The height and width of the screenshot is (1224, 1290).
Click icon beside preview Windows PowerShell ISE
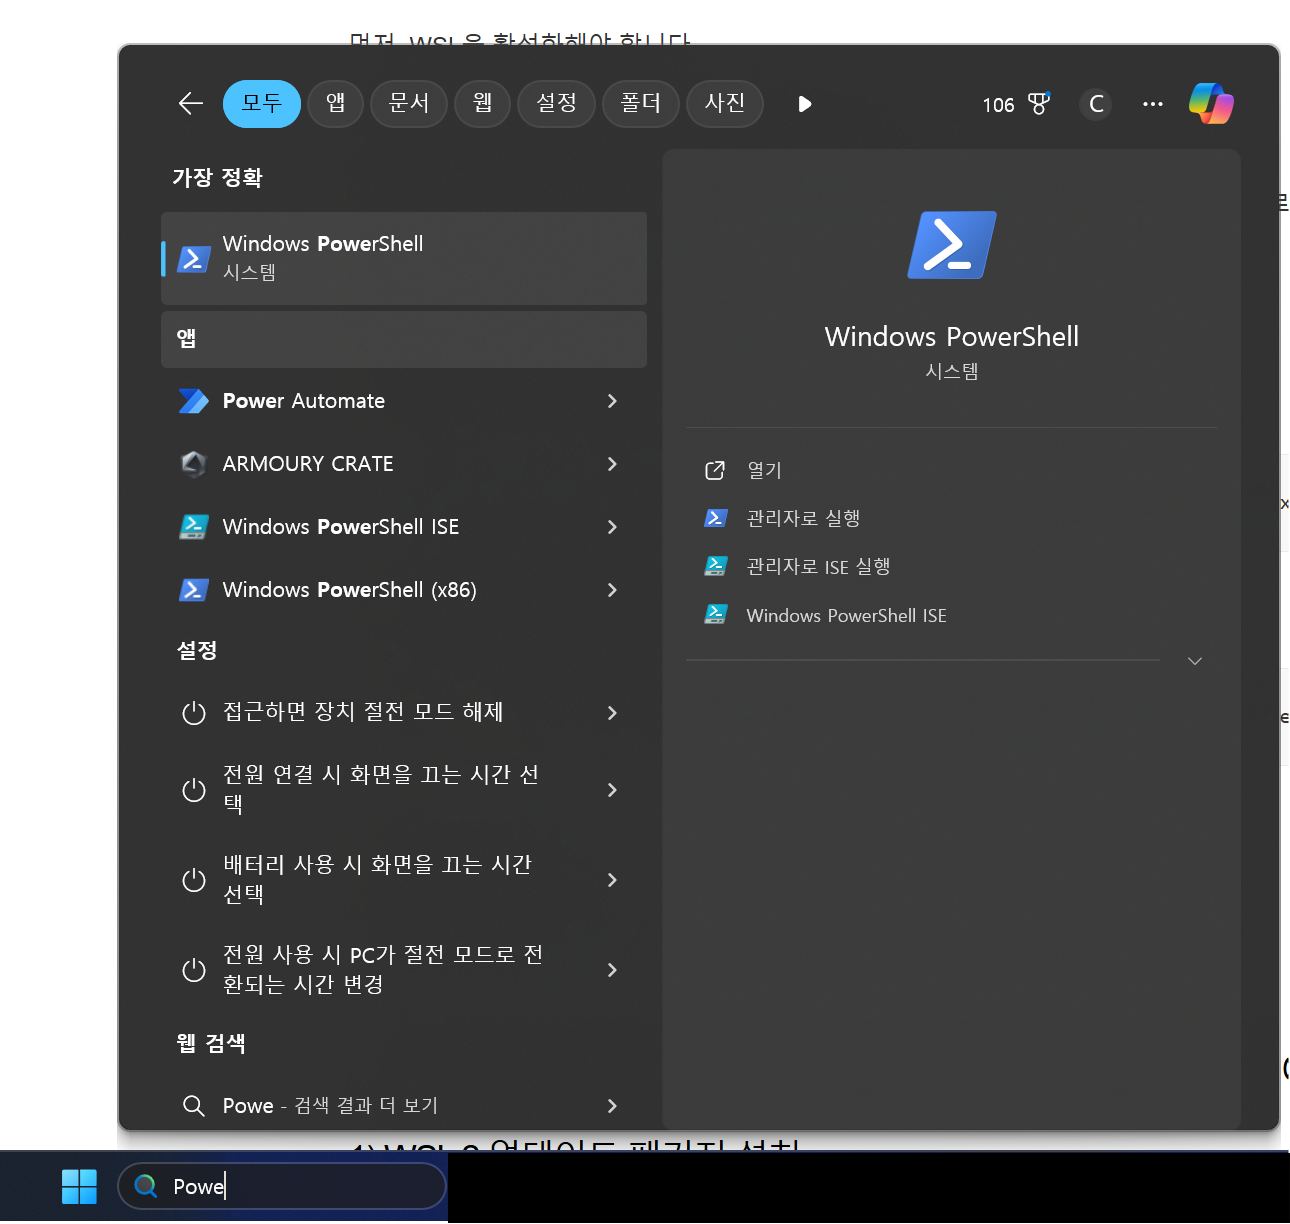(x=715, y=614)
